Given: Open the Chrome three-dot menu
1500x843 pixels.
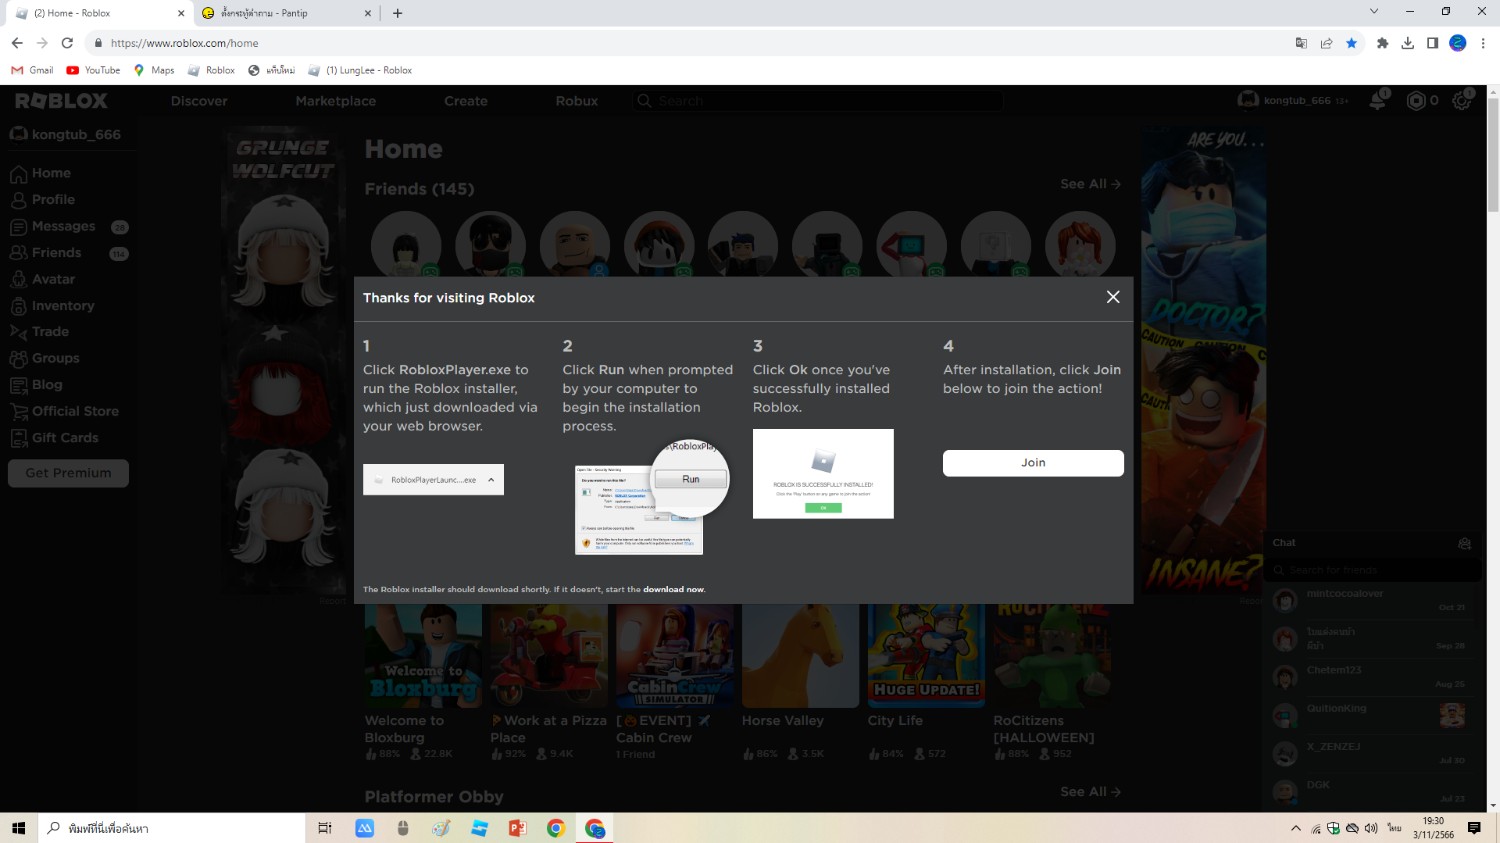Looking at the screenshot, I should (1483, 43).
